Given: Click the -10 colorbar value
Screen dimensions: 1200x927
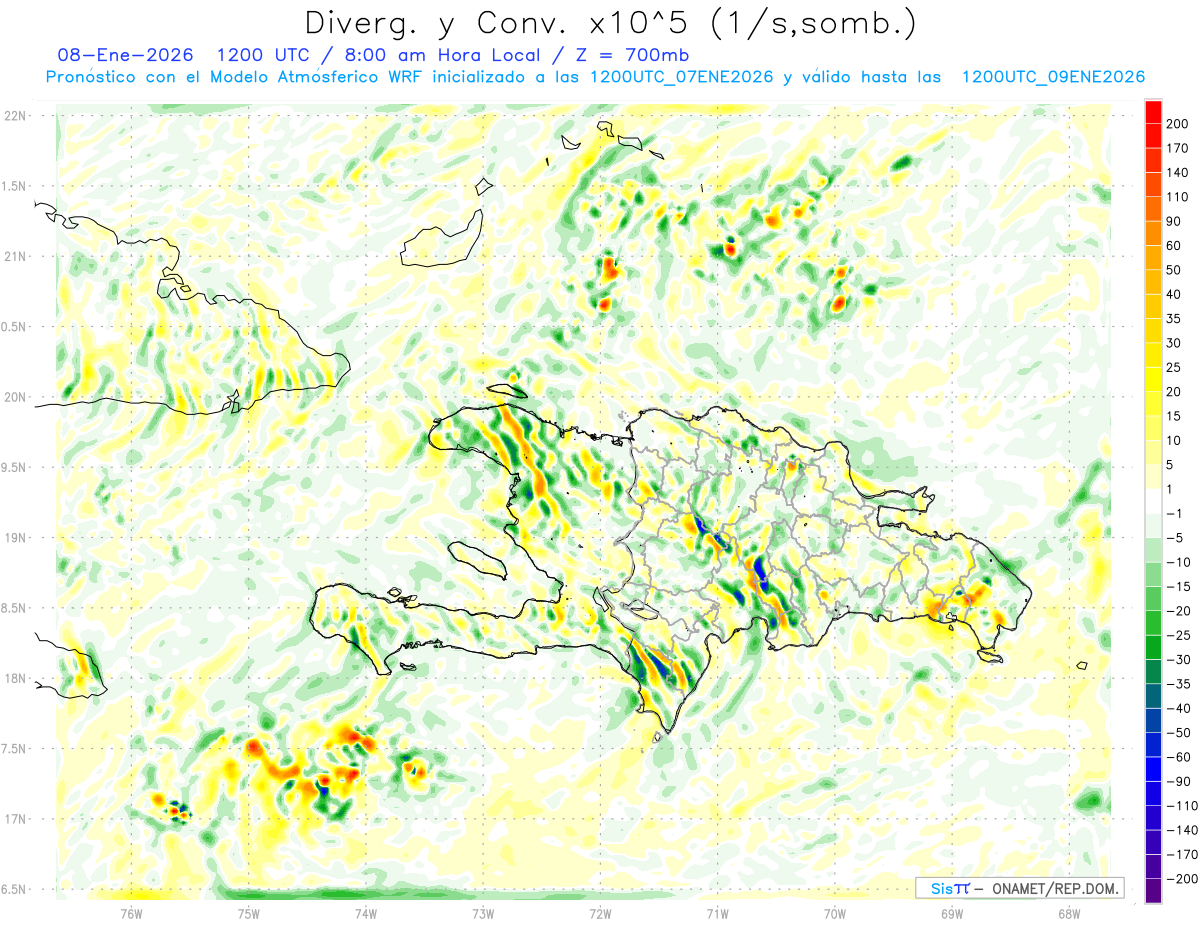Looking at the screenshot, I should click(1178, 562).
